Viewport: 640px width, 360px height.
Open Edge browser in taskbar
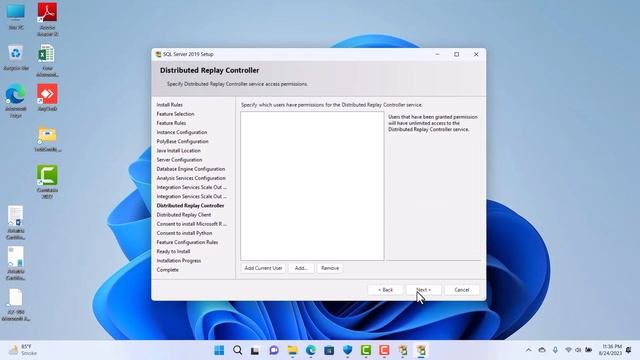tap(311, 350)
